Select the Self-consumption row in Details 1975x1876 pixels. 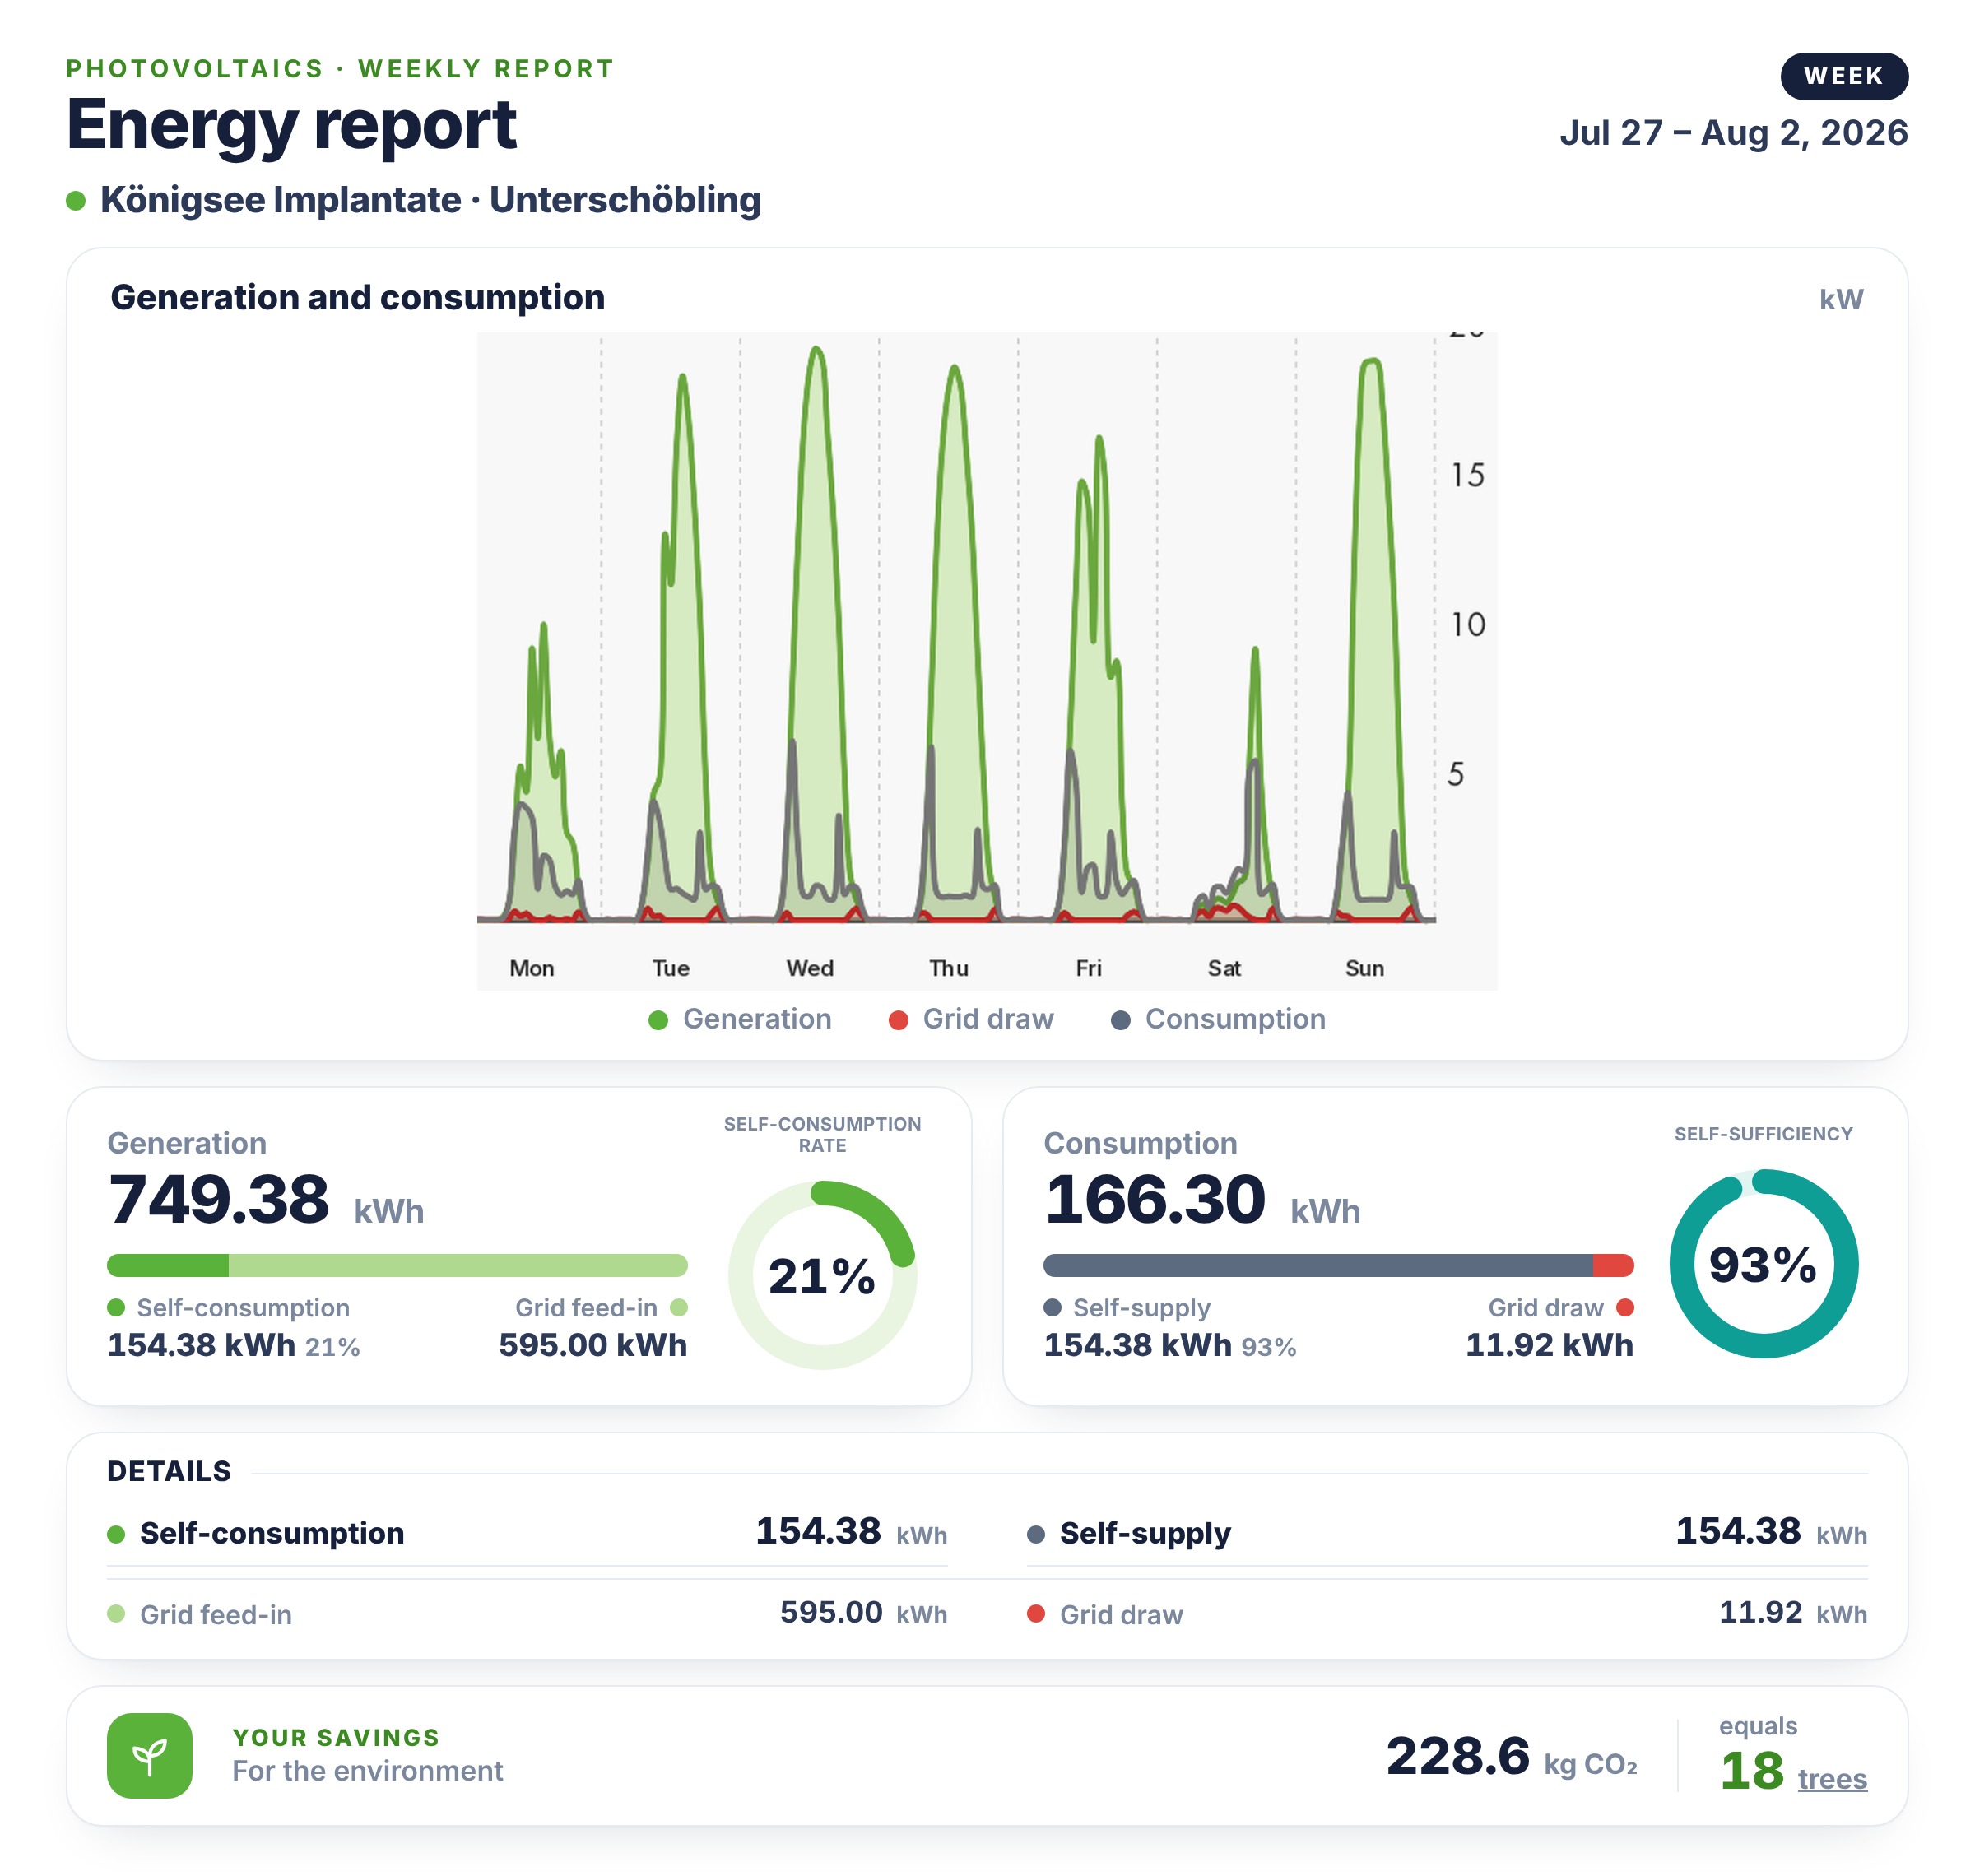click(x=527, y=1532)
